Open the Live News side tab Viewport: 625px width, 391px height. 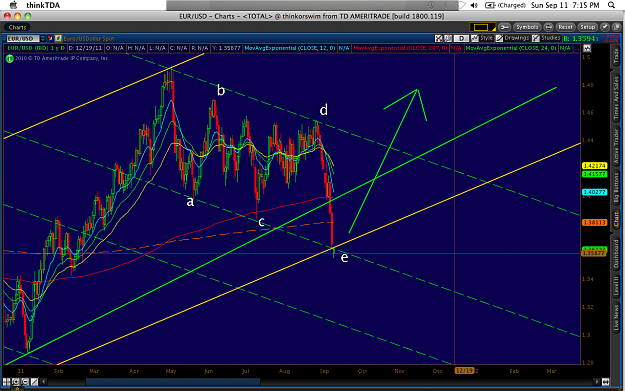[x=616, y=318]
